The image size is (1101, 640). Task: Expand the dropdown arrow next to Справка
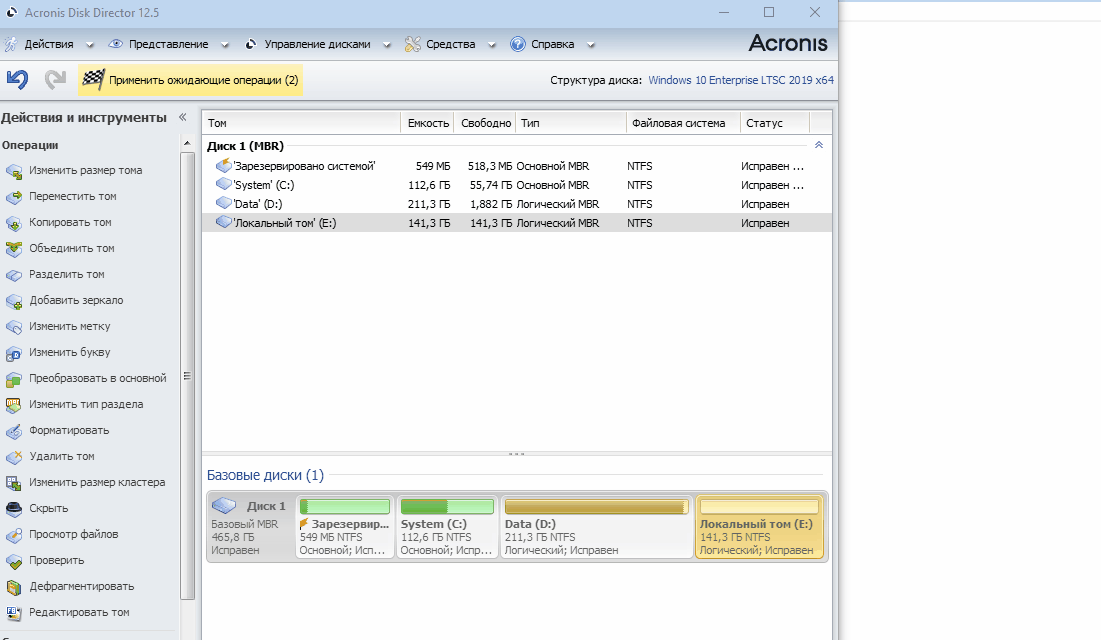click(591, 45)
